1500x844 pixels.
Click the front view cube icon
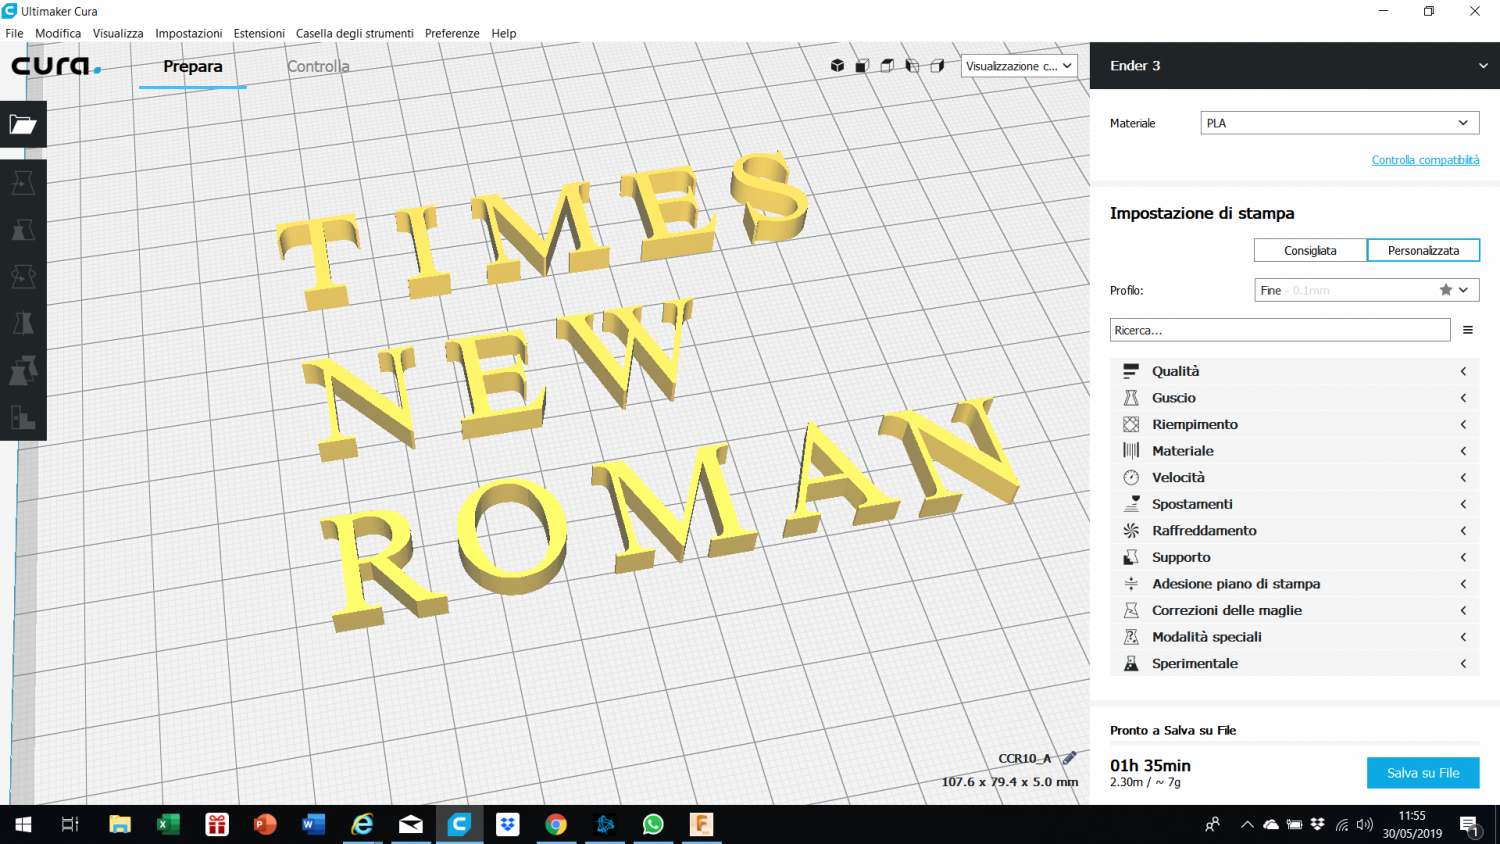coord(862,66)
